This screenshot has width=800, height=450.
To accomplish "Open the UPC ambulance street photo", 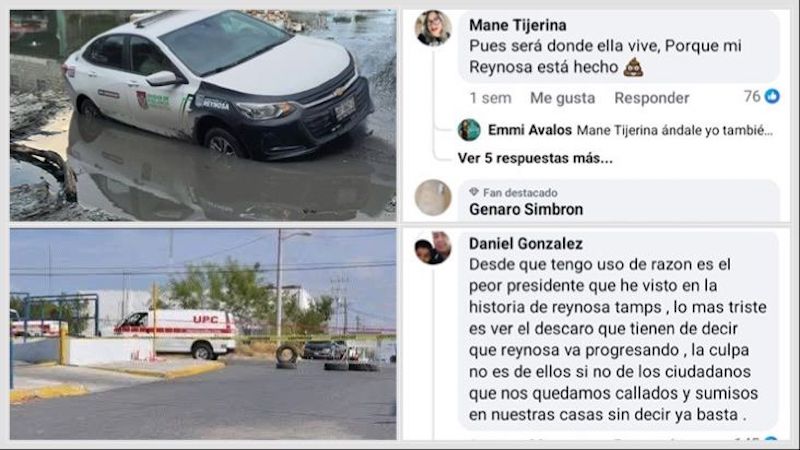I will [203, 334].
